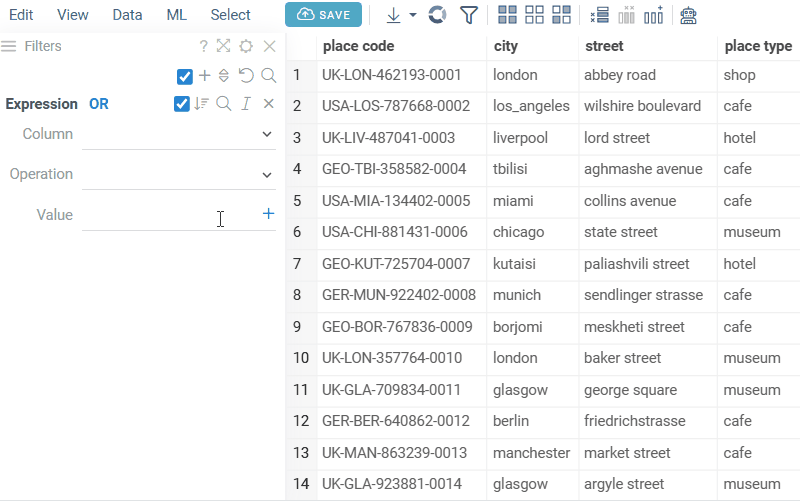Open the View menu
Viewport: 800px width, 501px height.
tap(72, 15)
